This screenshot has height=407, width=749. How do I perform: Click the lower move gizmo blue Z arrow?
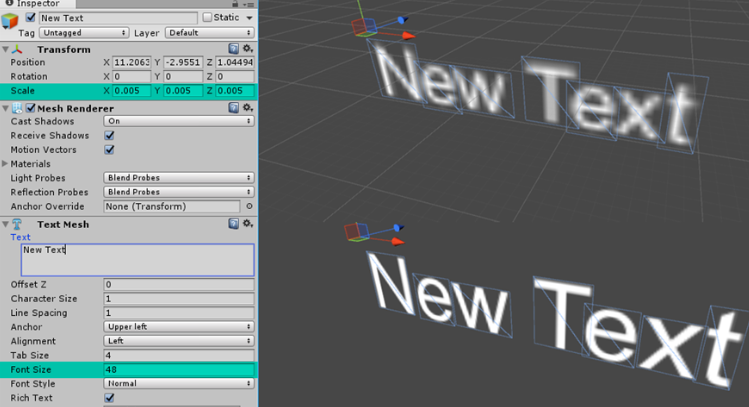(x=398, y=228)
